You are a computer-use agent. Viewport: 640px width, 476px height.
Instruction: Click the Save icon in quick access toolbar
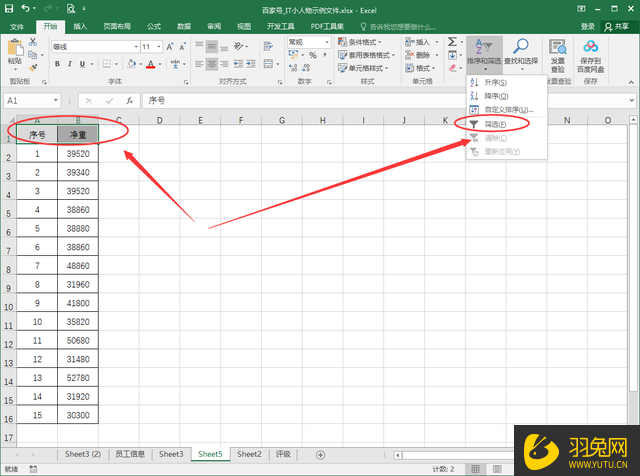coord(9,8)
